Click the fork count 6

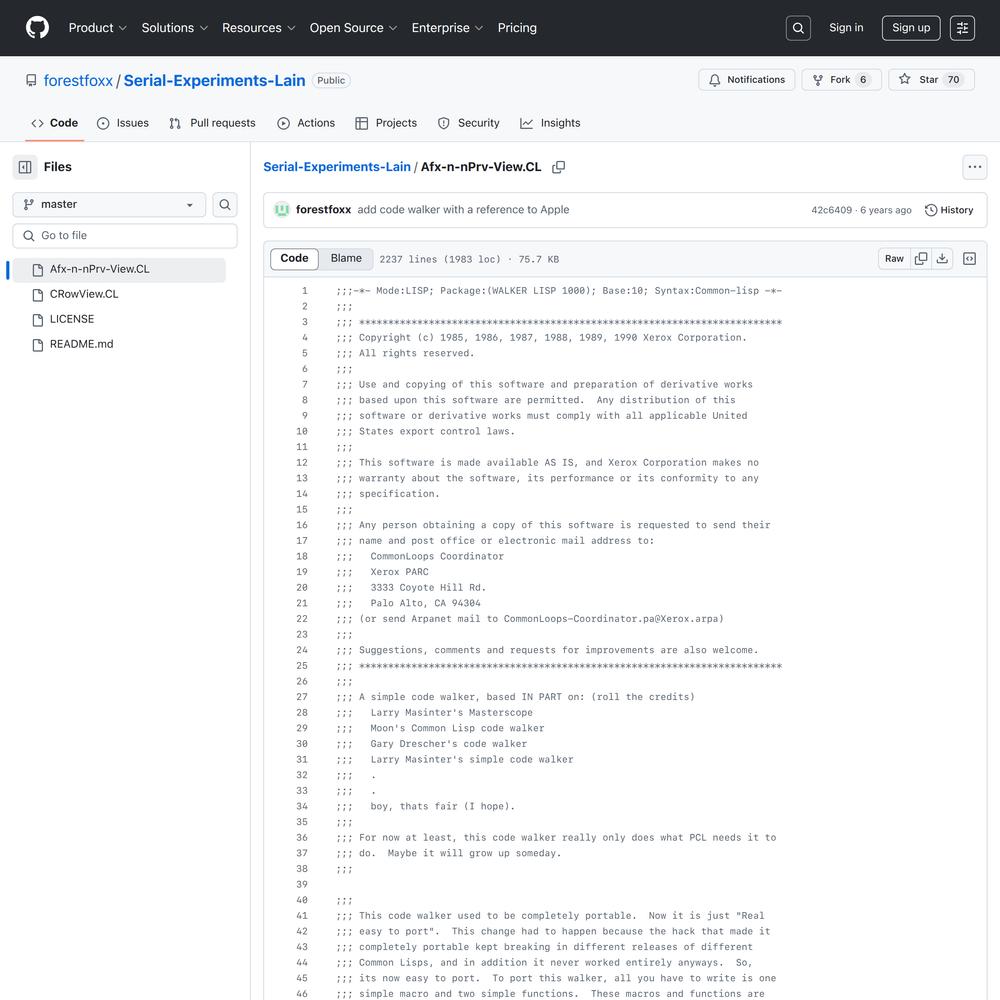(863, 80)
